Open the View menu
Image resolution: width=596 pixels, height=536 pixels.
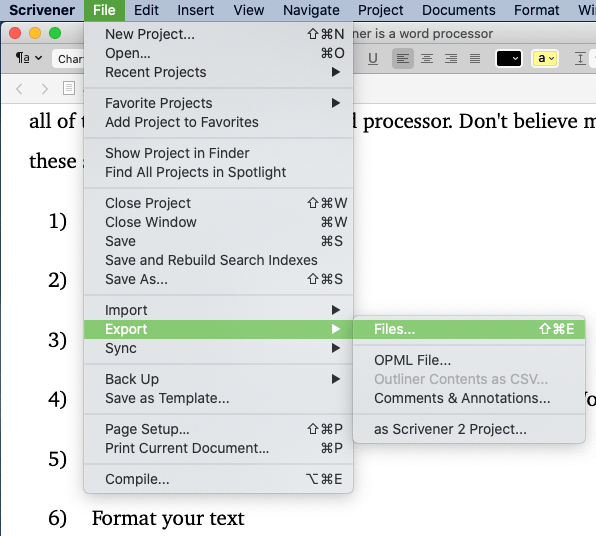click(249, 10)
